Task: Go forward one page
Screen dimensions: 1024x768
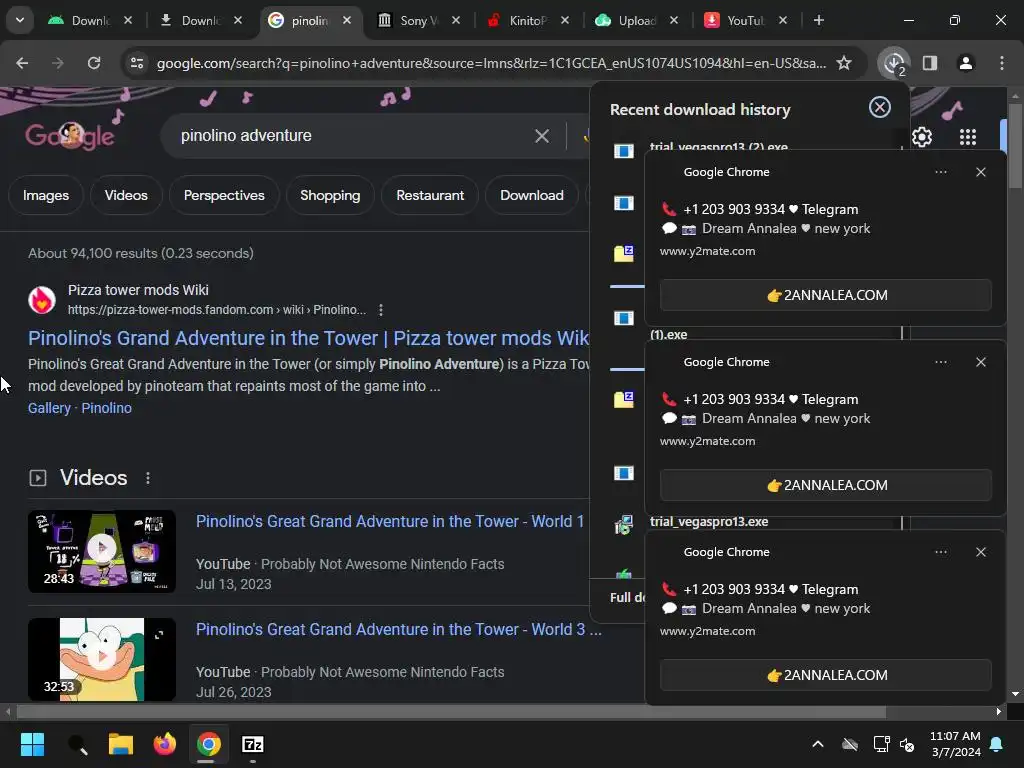Action: pyautogui.click(x=58, y=63)
